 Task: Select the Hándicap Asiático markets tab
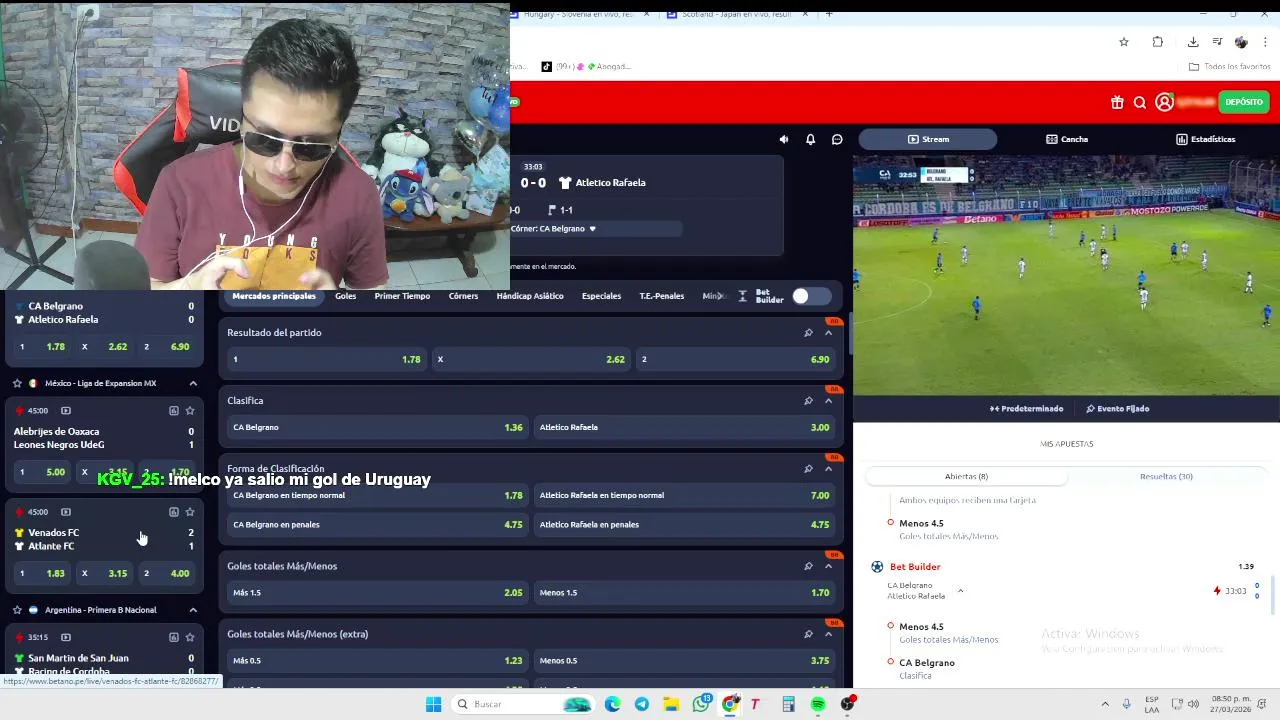click(x=530, y=296)
